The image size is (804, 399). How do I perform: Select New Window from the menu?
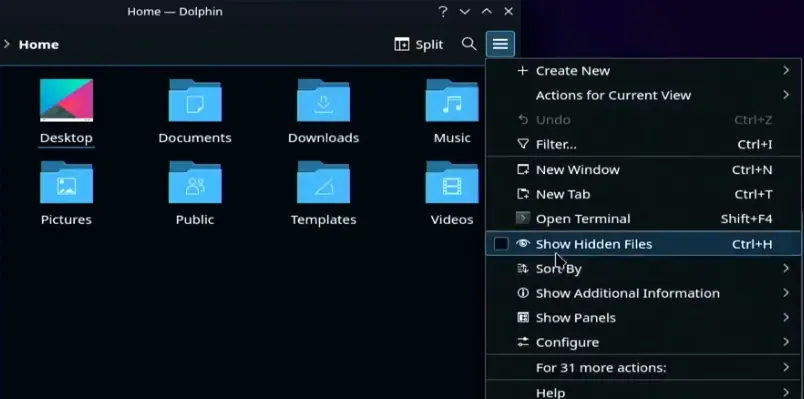[x=644, y=170]
